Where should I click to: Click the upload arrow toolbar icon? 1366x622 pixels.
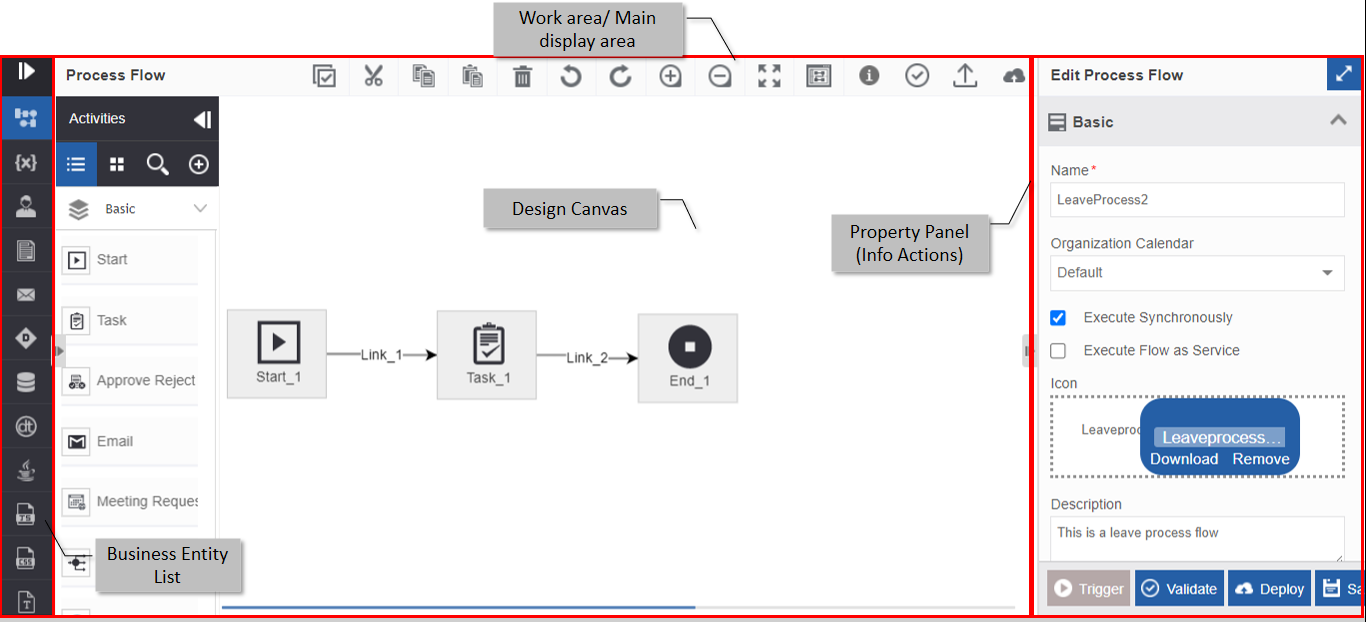point(965,76)
